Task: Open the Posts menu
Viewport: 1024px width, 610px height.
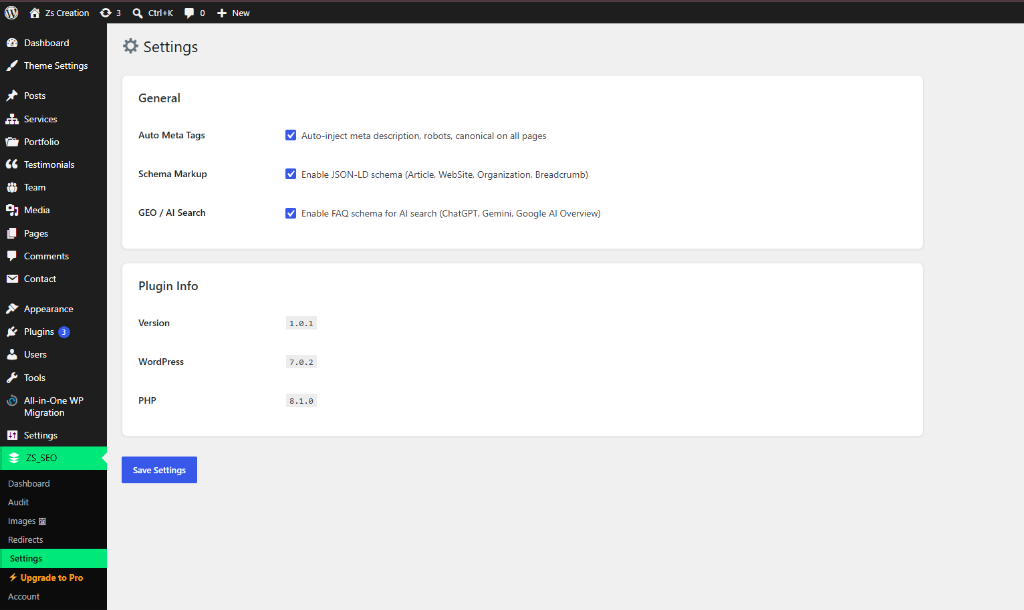Action: (35, 95)
